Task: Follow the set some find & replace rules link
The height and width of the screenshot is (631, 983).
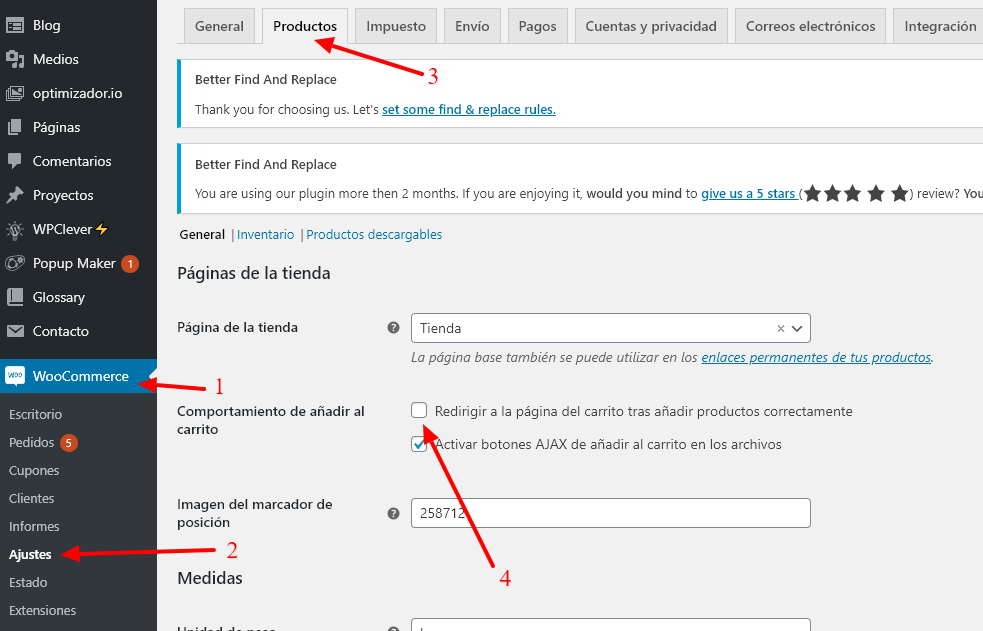Action: click(x=468, y=110)
